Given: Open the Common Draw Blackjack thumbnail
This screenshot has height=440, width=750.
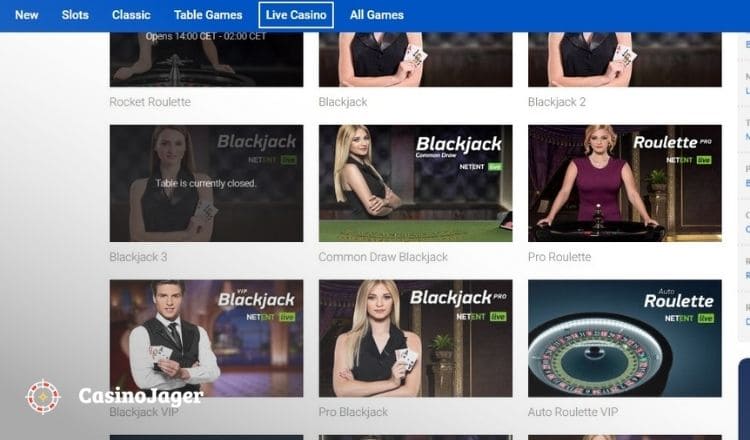Looking at the screenshot, I should (x=416, y=183).
